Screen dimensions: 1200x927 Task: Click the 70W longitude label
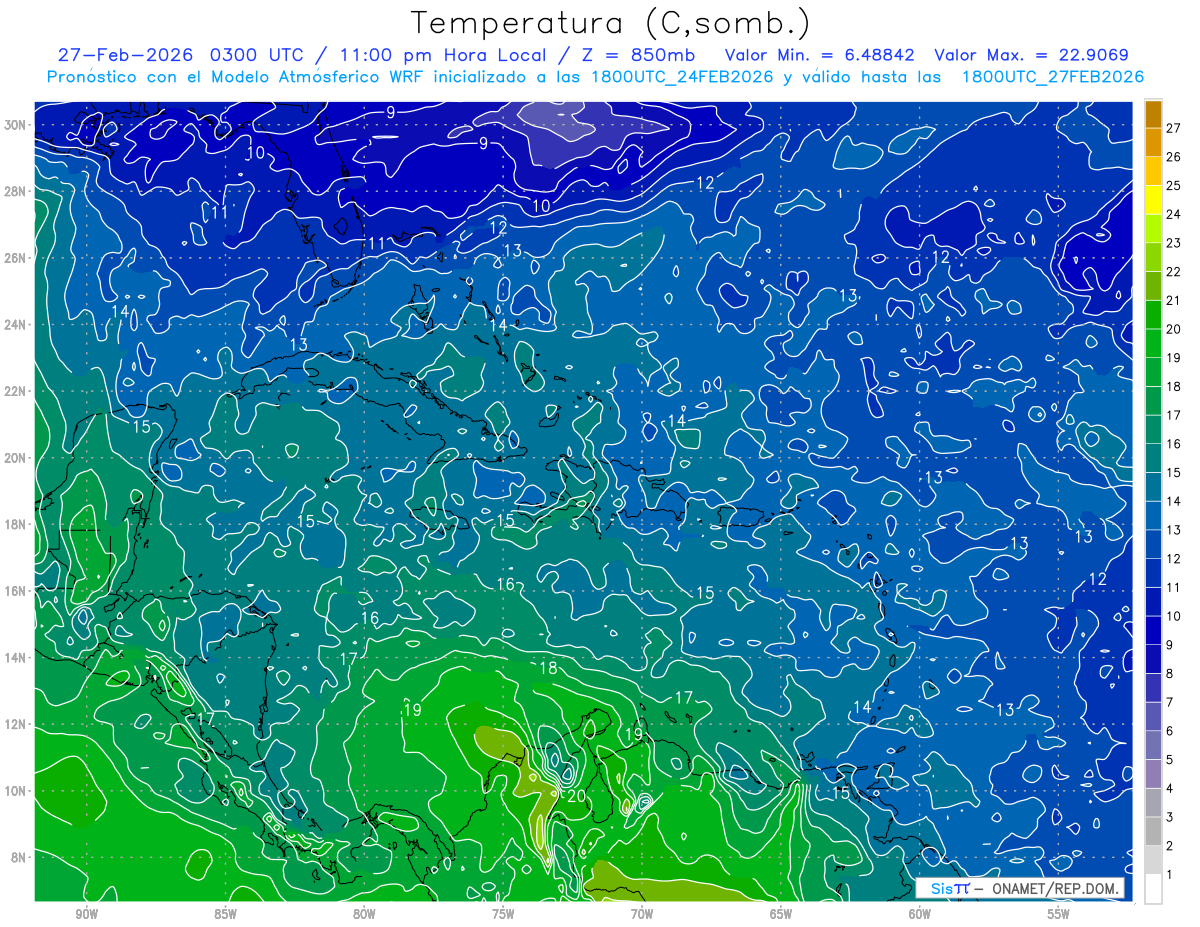(x=642, y=914)
